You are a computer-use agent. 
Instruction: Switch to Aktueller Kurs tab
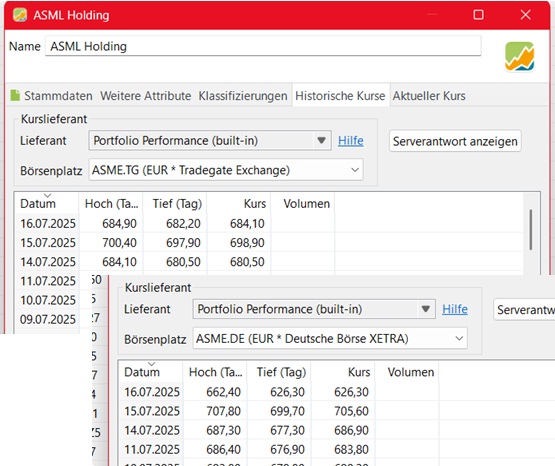(x=429, y=96)
